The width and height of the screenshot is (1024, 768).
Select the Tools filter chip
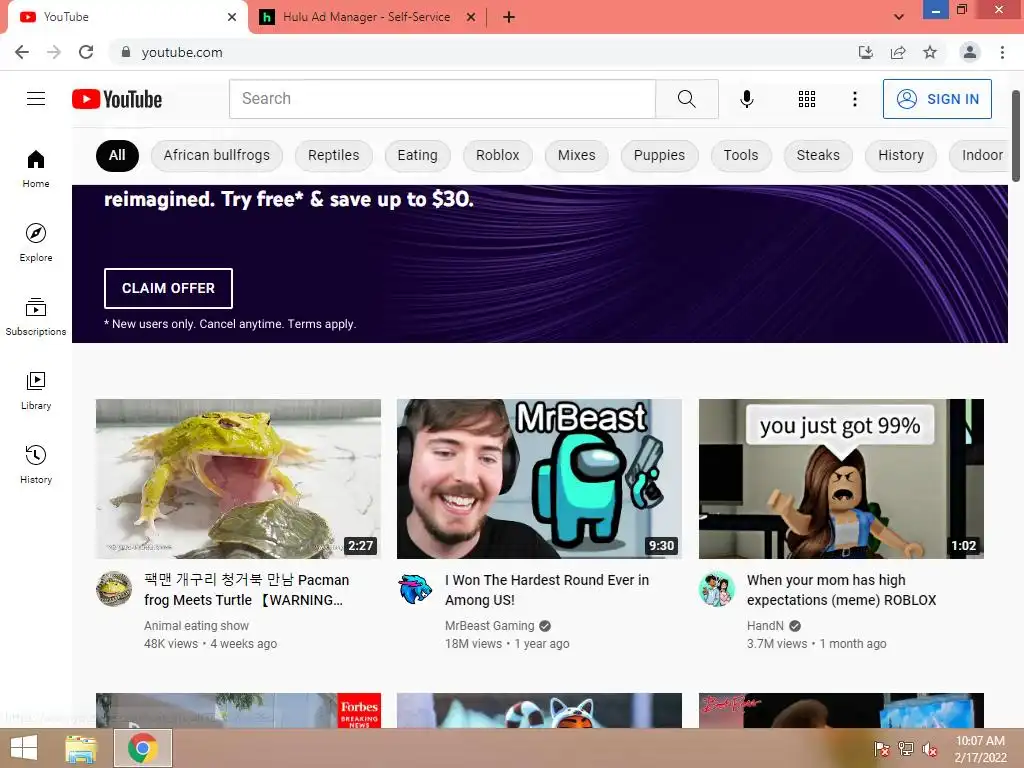tap(741, 155)
